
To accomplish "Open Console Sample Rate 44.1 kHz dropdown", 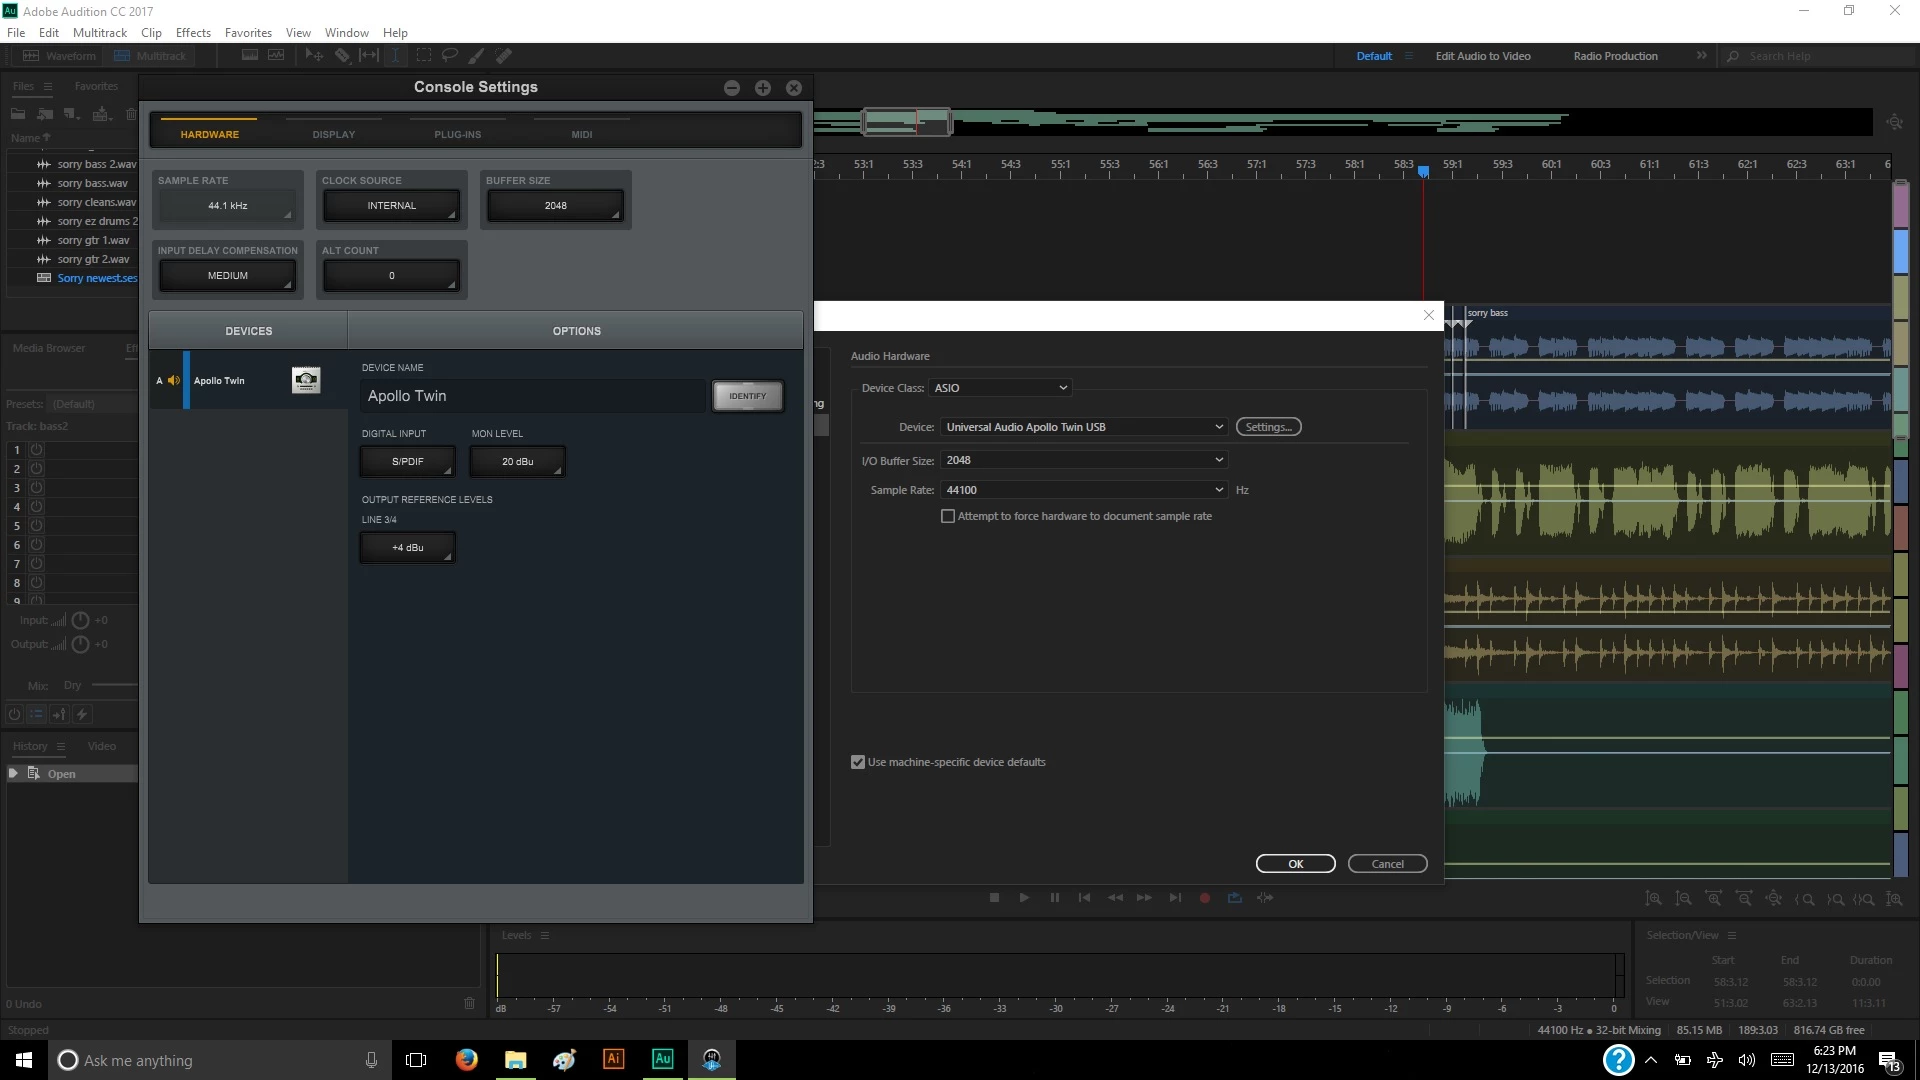I will pos(228,206).
